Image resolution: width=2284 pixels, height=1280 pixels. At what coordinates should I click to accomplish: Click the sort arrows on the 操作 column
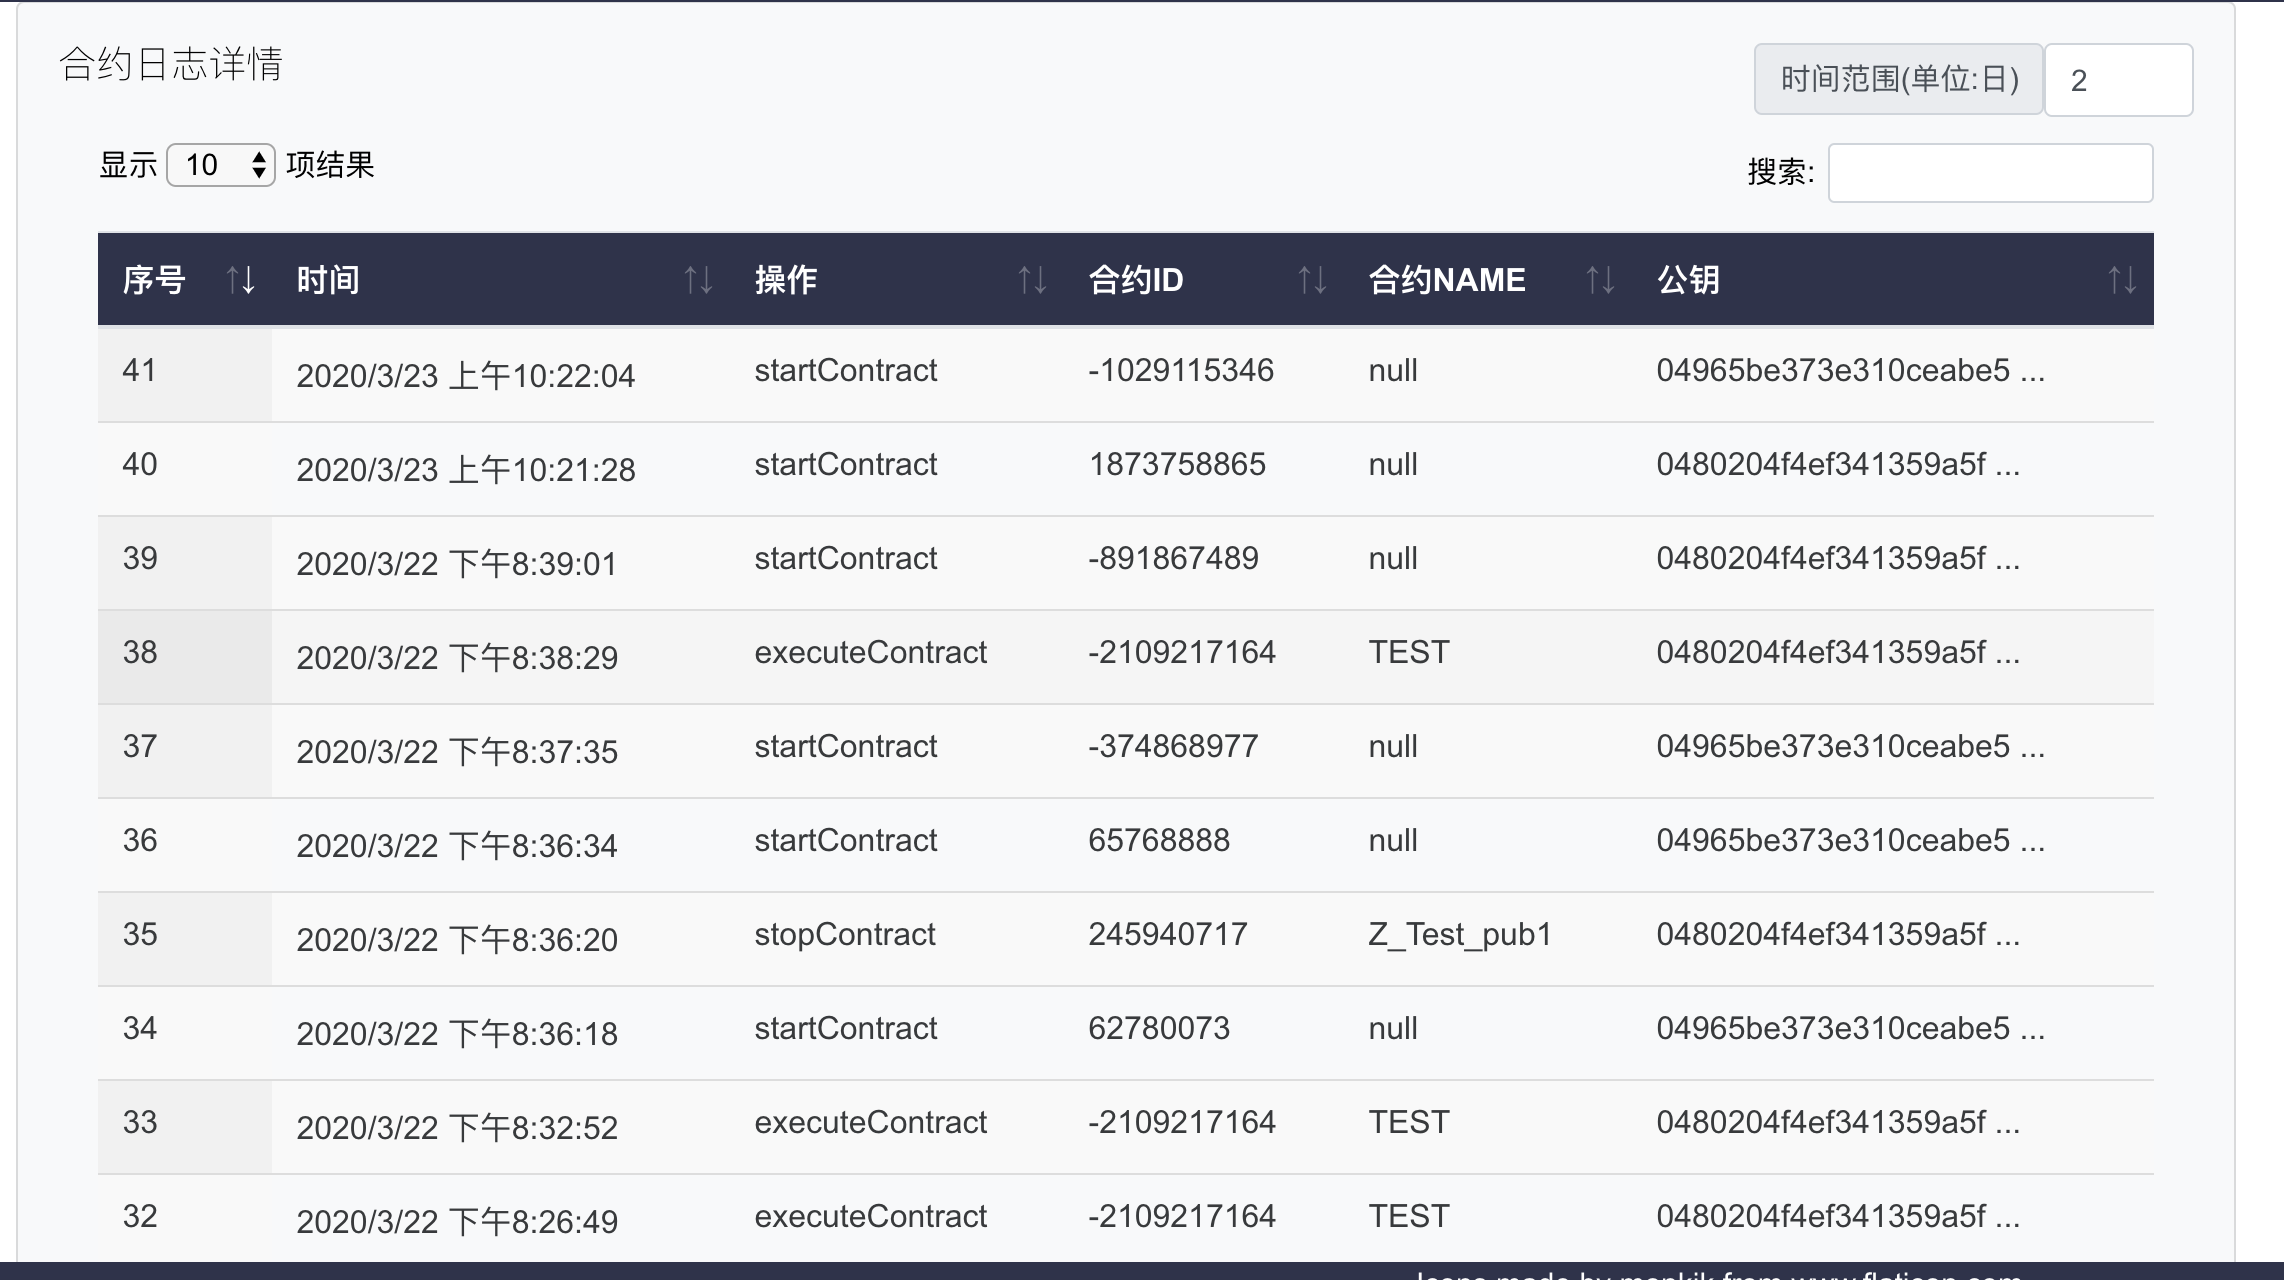tap(1032, 280)
